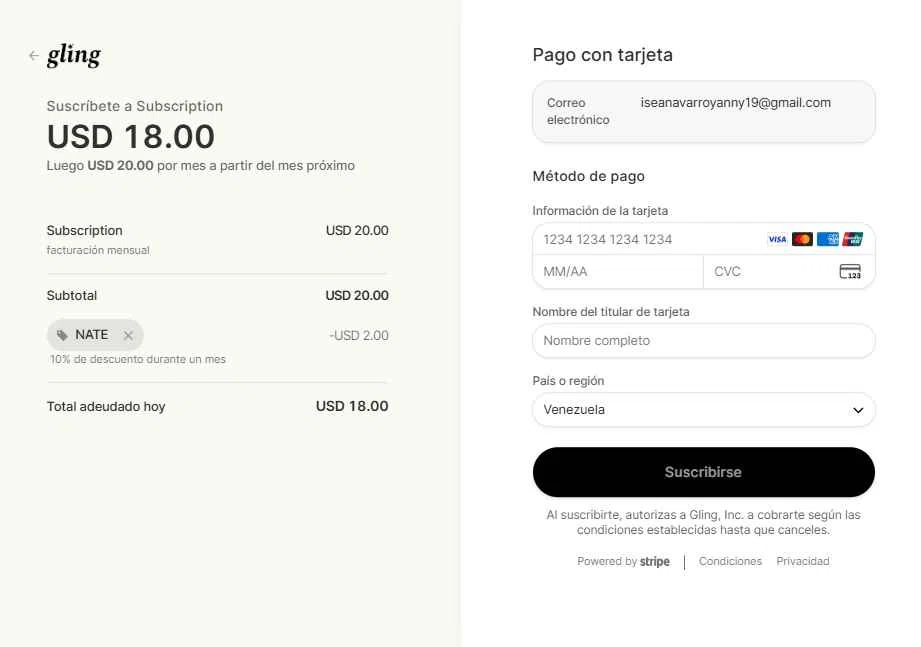921x647 pixels.
Task: Click the Visa card logo
Action: (777, 239)
